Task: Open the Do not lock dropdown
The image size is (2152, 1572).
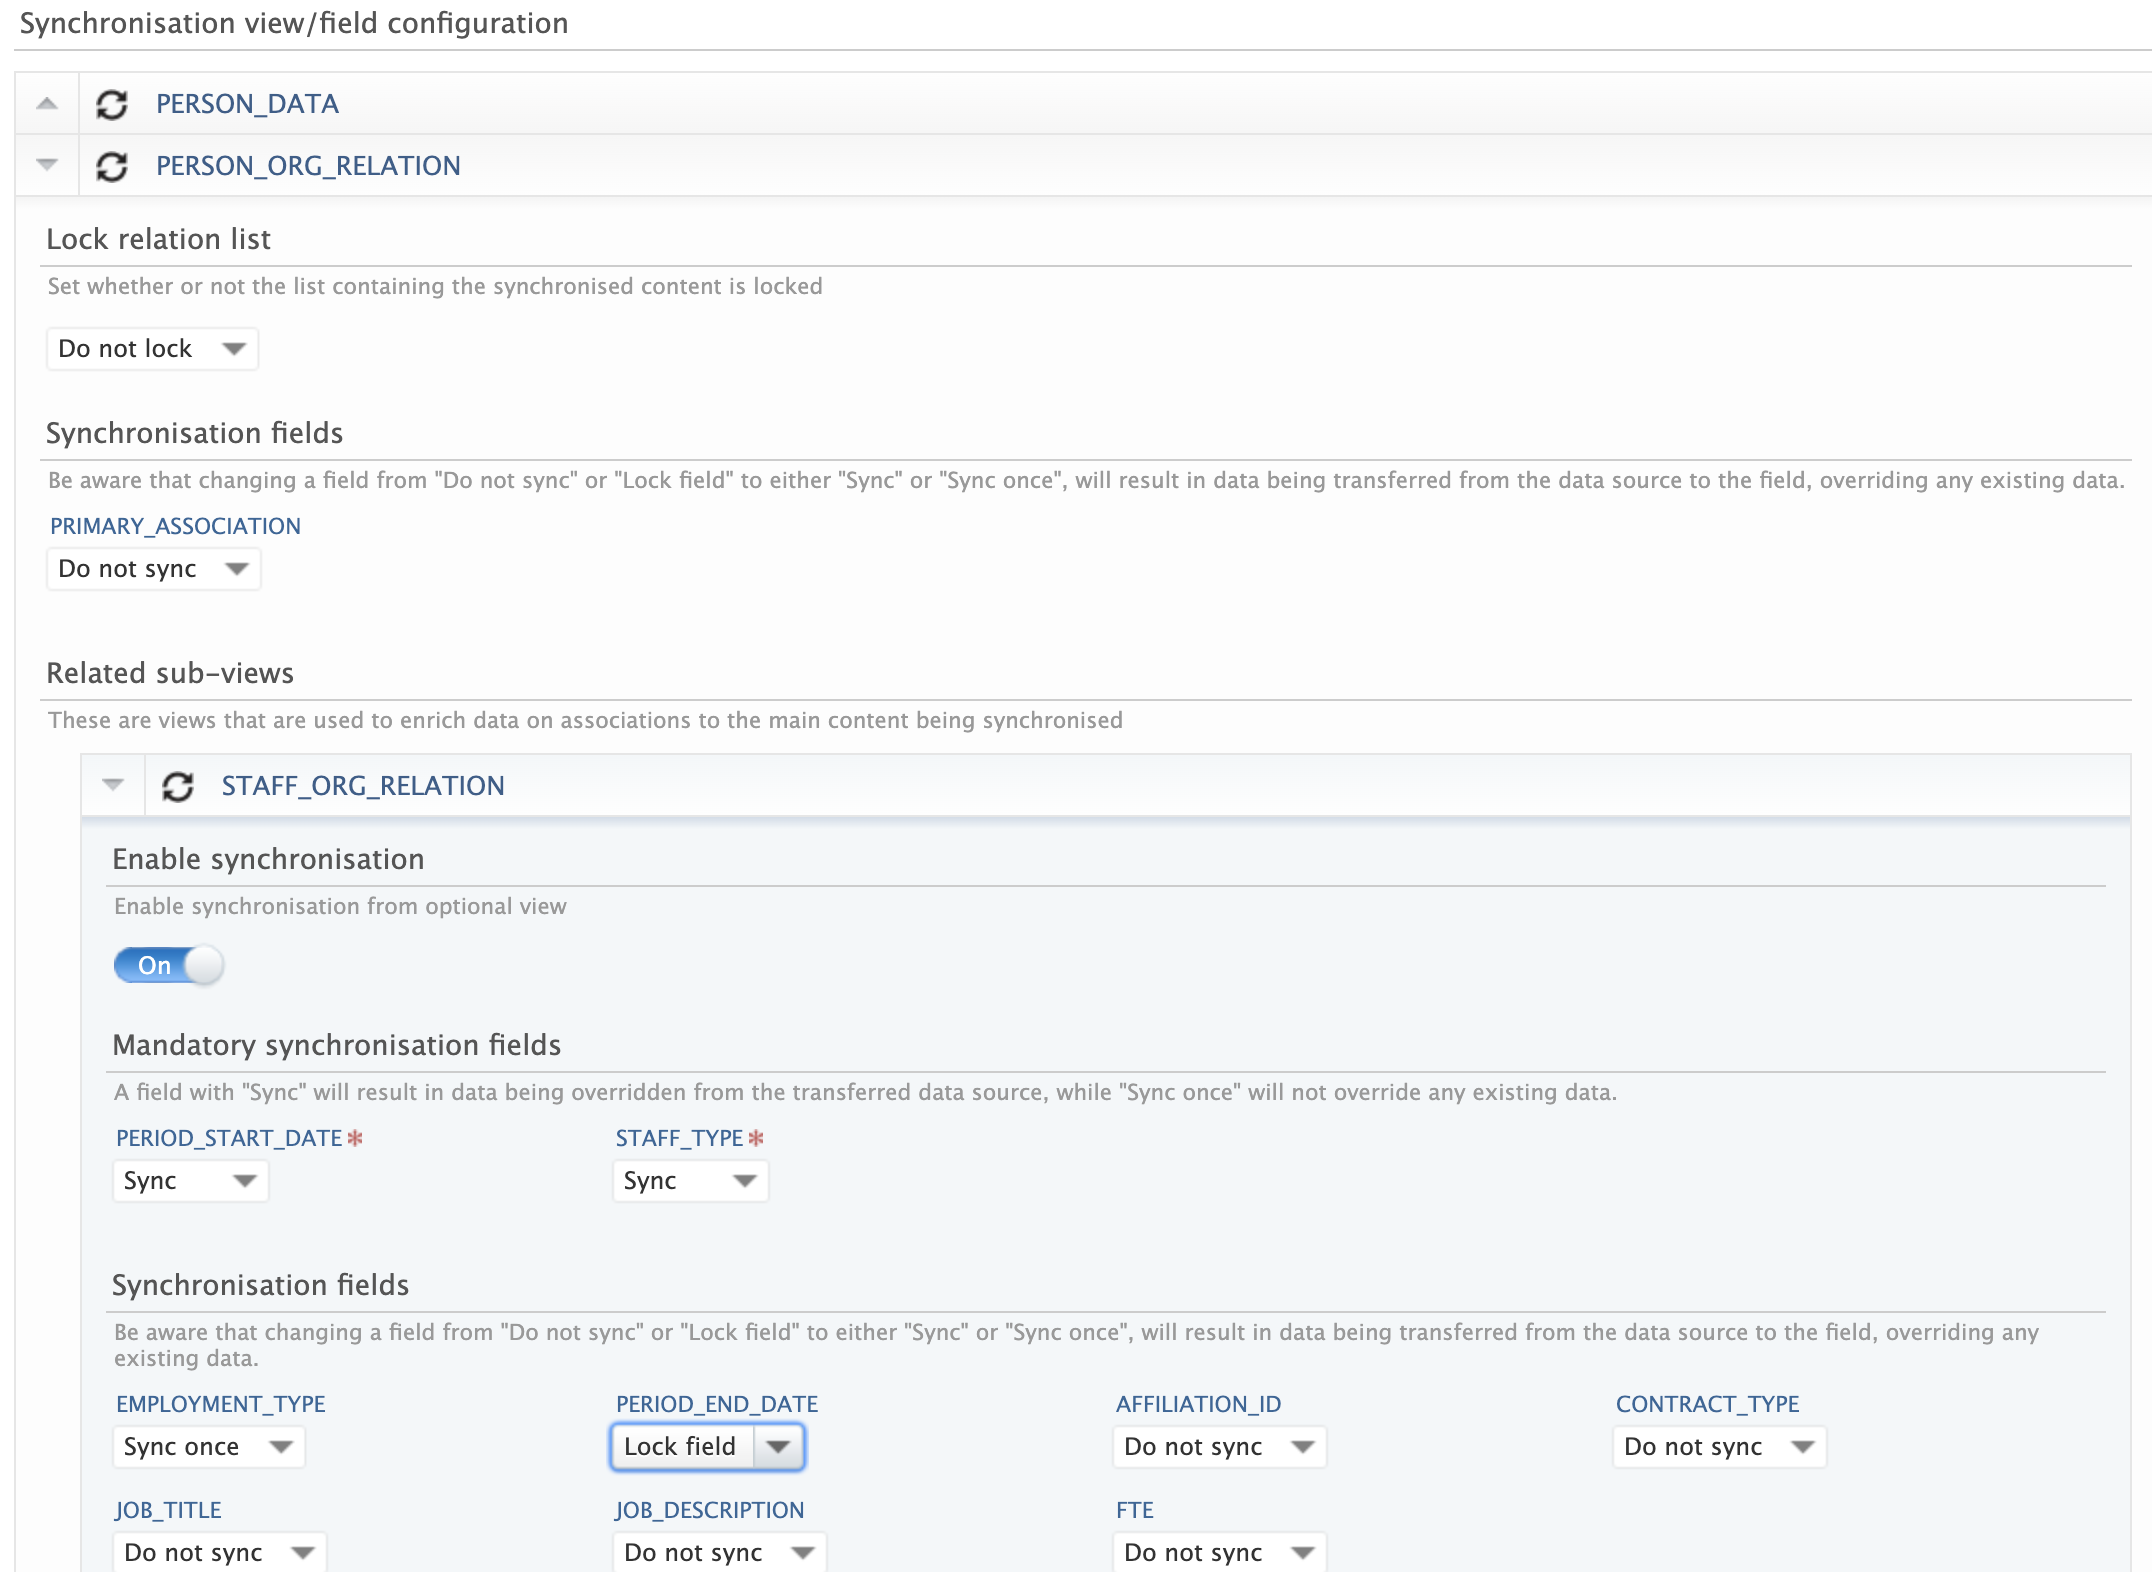Action: click(152, 349)
